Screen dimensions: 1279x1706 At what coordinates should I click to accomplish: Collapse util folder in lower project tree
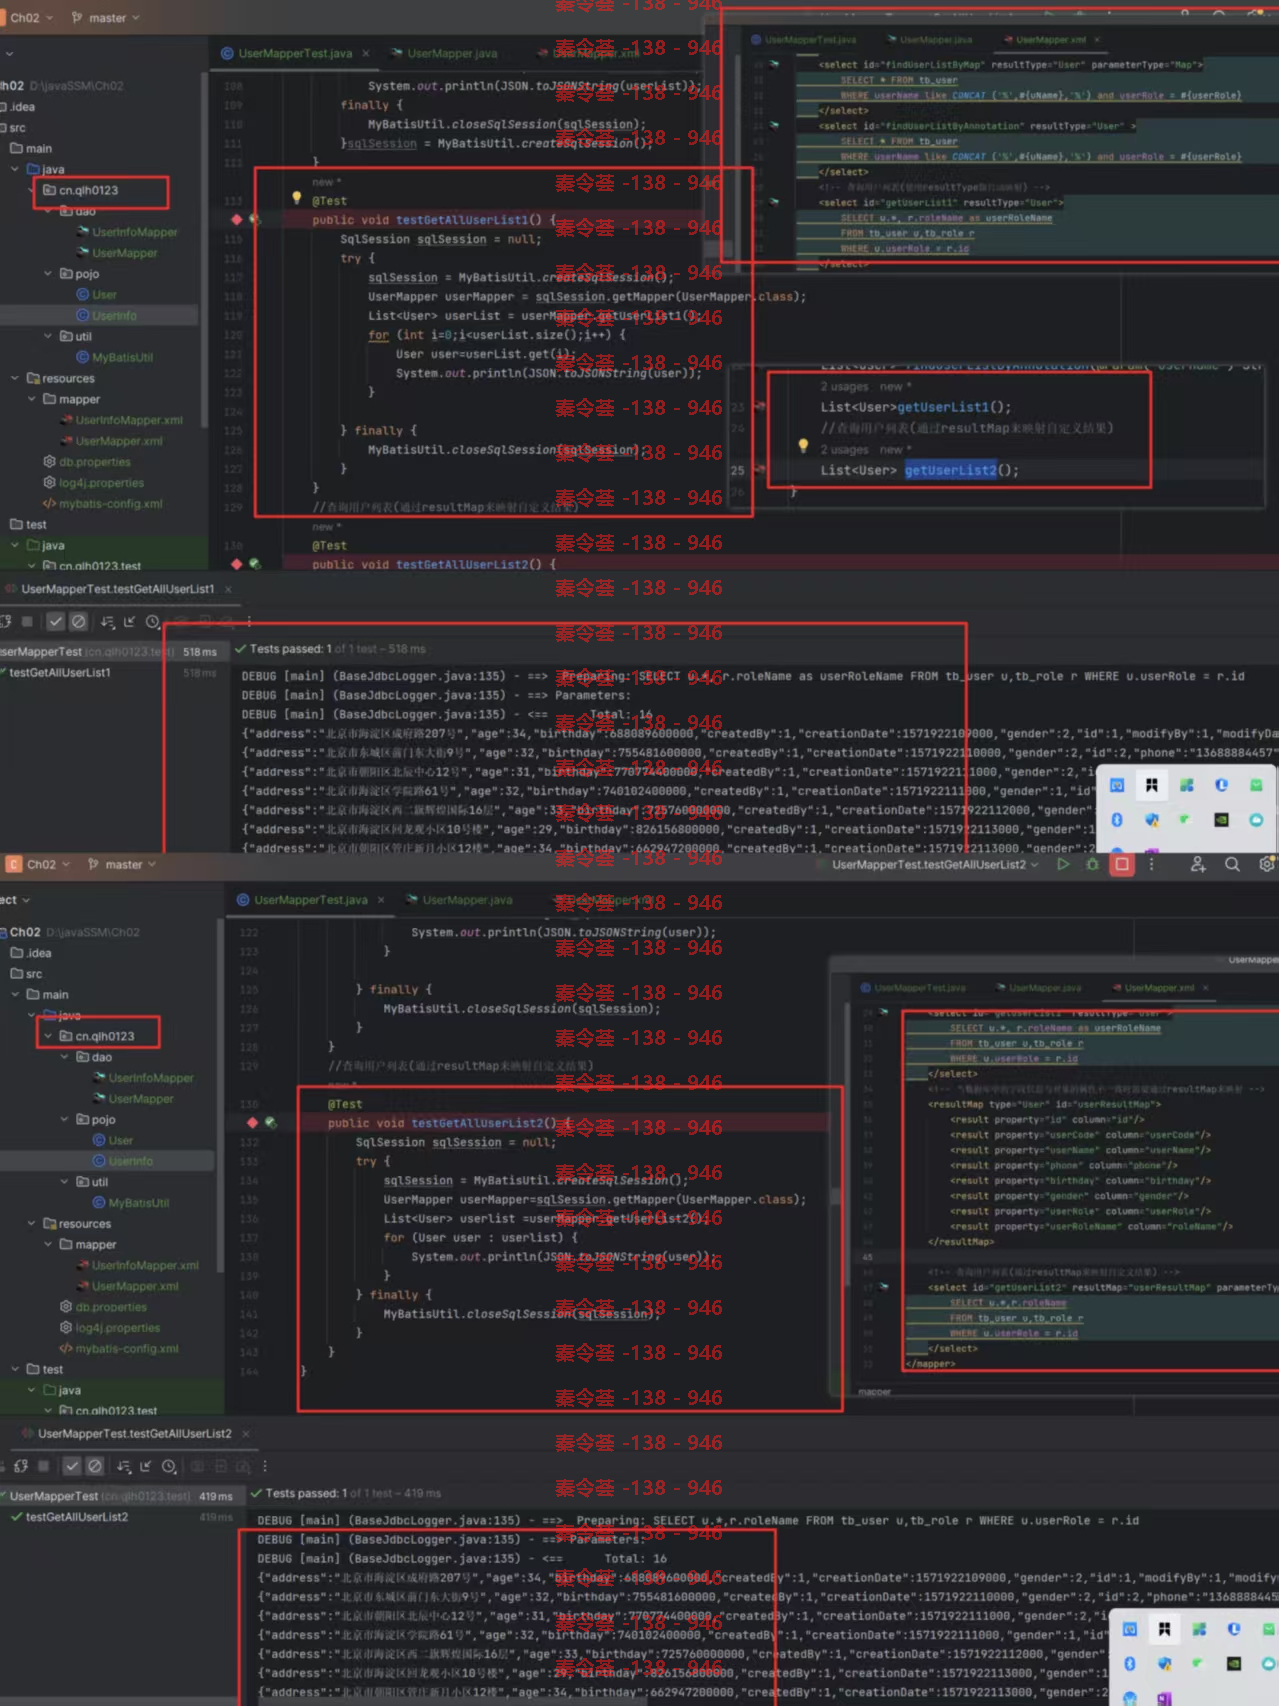pyautogui.click(x=65, y=1182)
